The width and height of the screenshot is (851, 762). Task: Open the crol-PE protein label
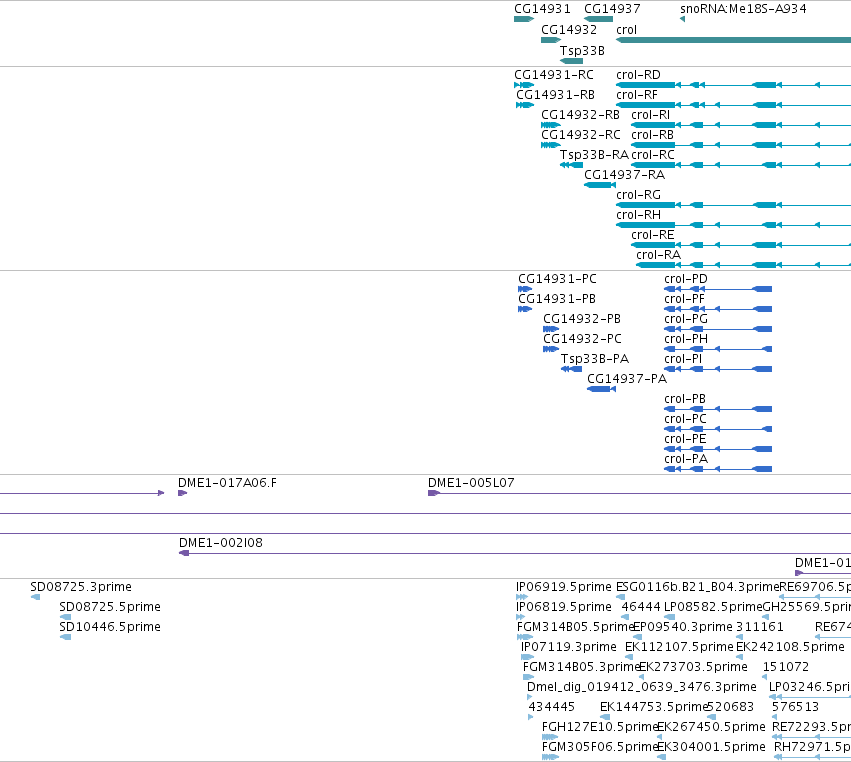(685, 439)
